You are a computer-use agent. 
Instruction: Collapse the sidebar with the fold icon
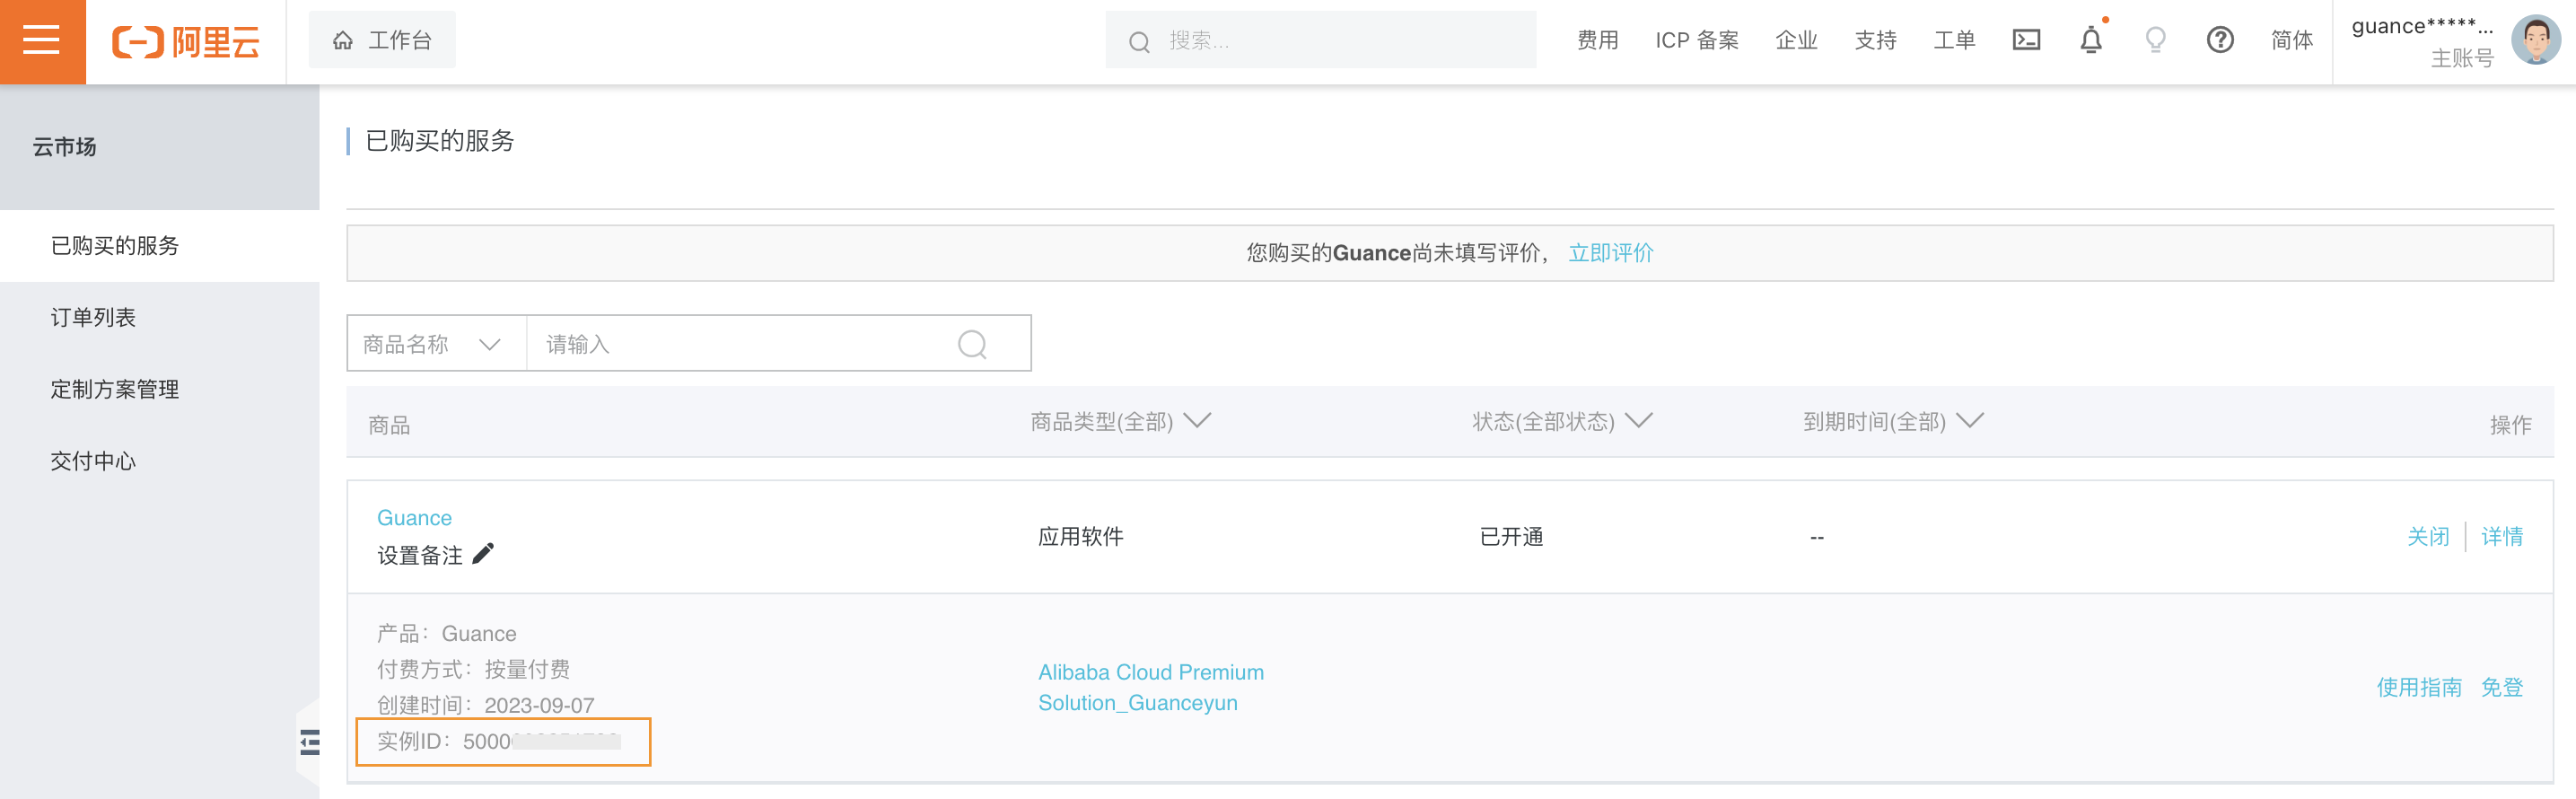point(310,742)
